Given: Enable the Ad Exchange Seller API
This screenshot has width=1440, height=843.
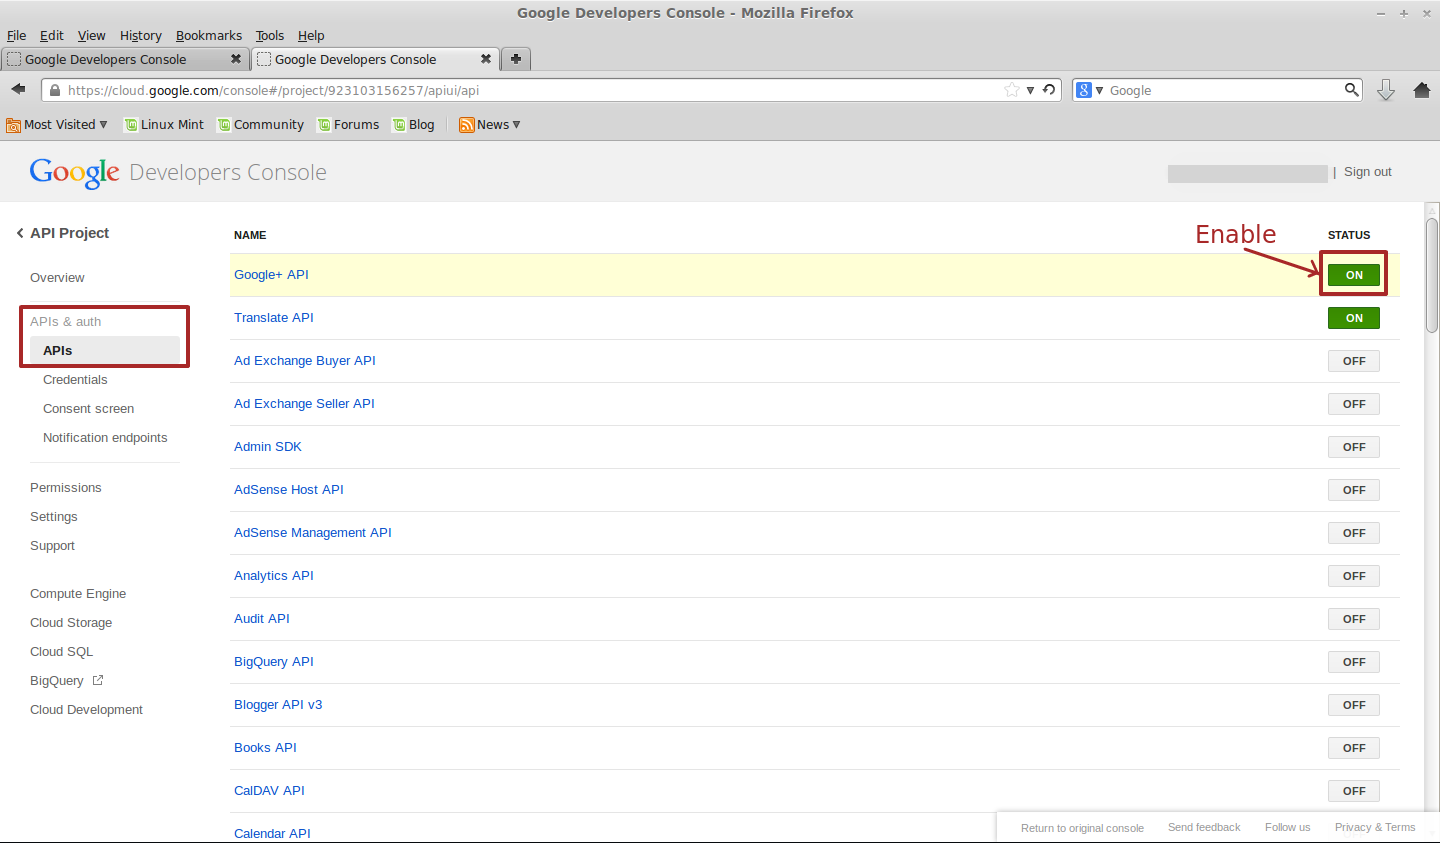Looking at the screenshot, I should click(x=1354, y=404).
